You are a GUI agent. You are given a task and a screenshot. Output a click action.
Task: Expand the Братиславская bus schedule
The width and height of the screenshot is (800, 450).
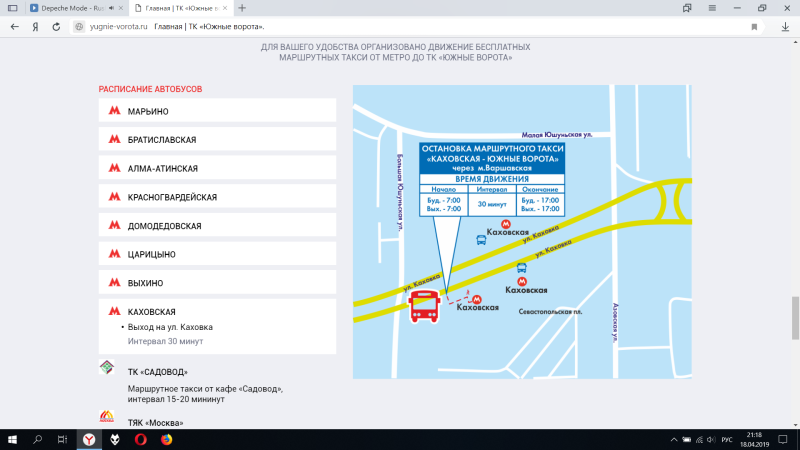tap(217, 139)
